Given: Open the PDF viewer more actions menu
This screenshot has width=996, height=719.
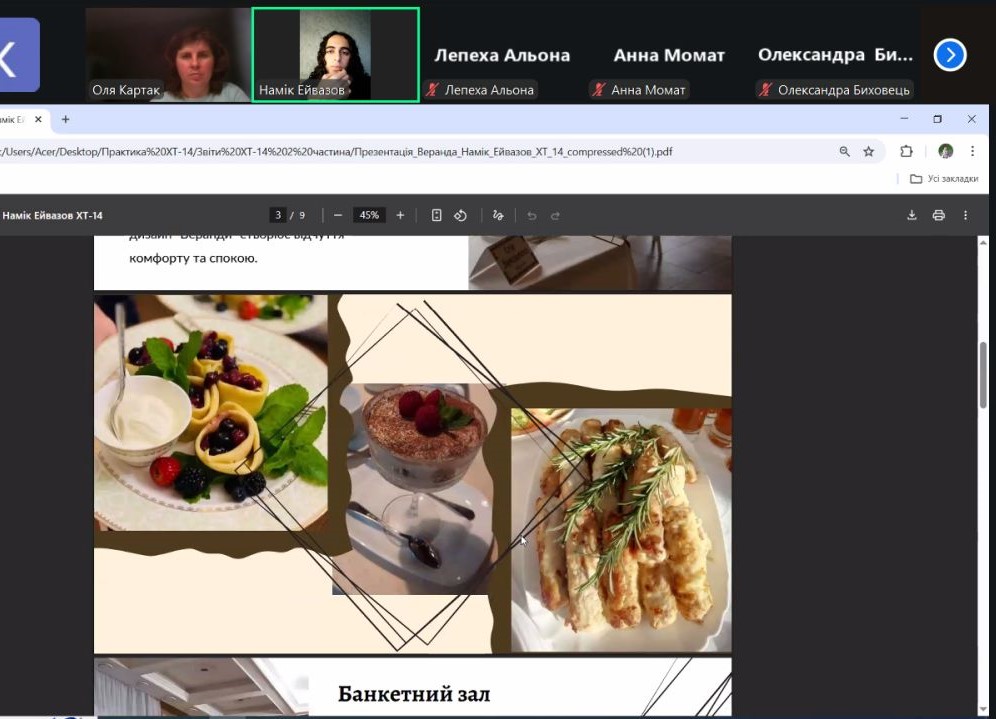Looking at the screenshot, I should [965, 215].
